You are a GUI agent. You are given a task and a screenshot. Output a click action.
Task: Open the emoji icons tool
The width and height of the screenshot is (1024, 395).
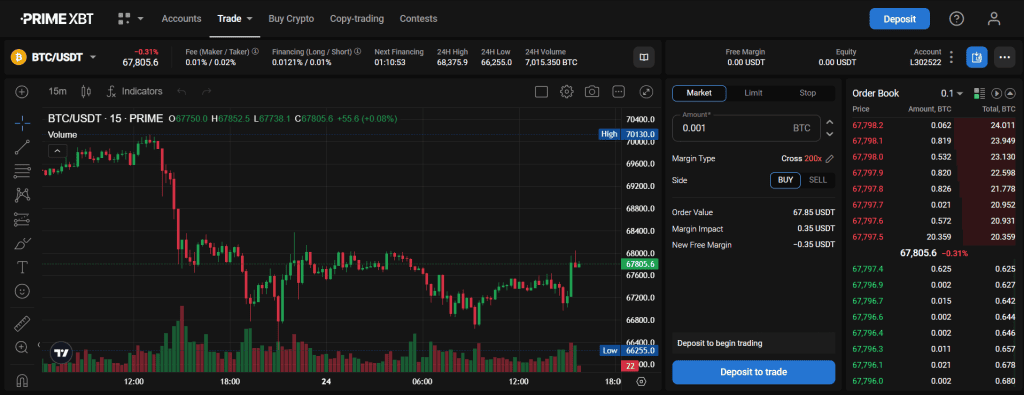(22, 291)
